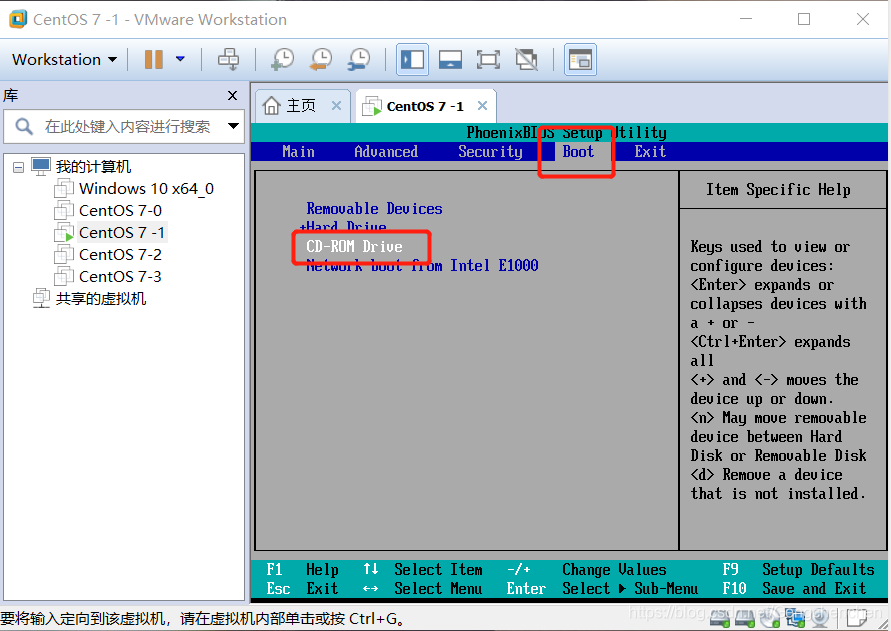Take a snapshot with the clock-plus icon
Viewport: 891px width, 631px height.
(282, 59)
